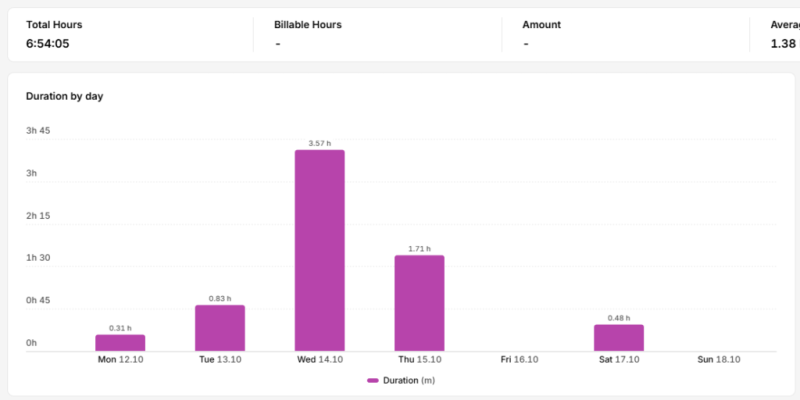Click the 2h 15 y-axis label
The image size is (800, 400).
click(38, 216)
